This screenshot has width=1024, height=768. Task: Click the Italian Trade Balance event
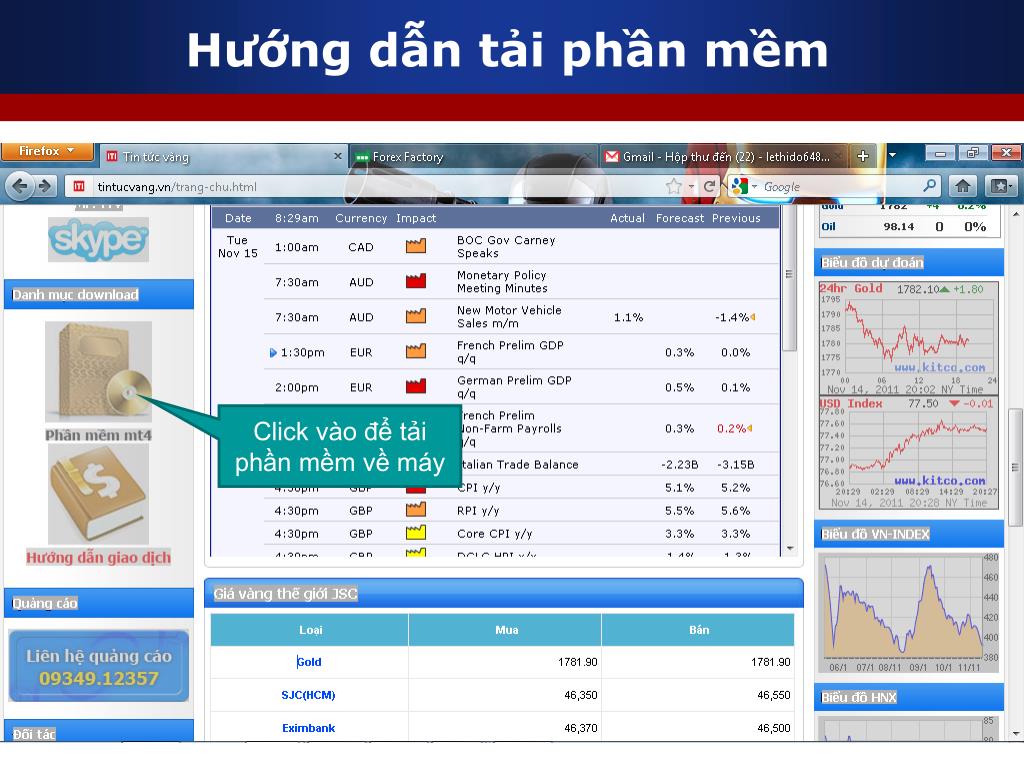tap(518, 464)
